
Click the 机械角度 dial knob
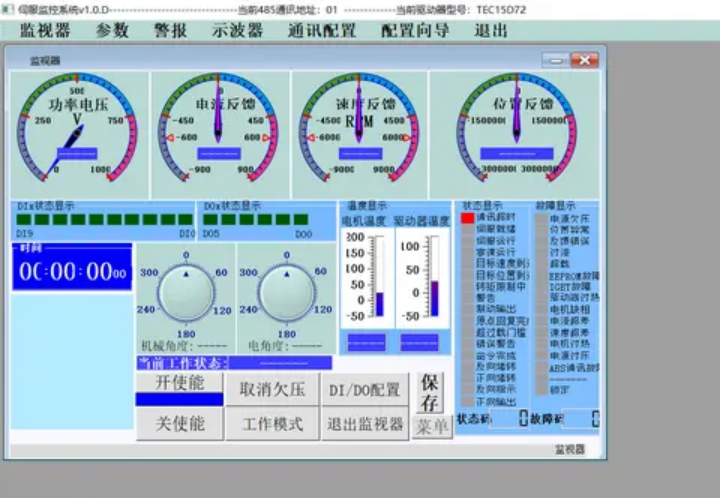pos(186,293)
